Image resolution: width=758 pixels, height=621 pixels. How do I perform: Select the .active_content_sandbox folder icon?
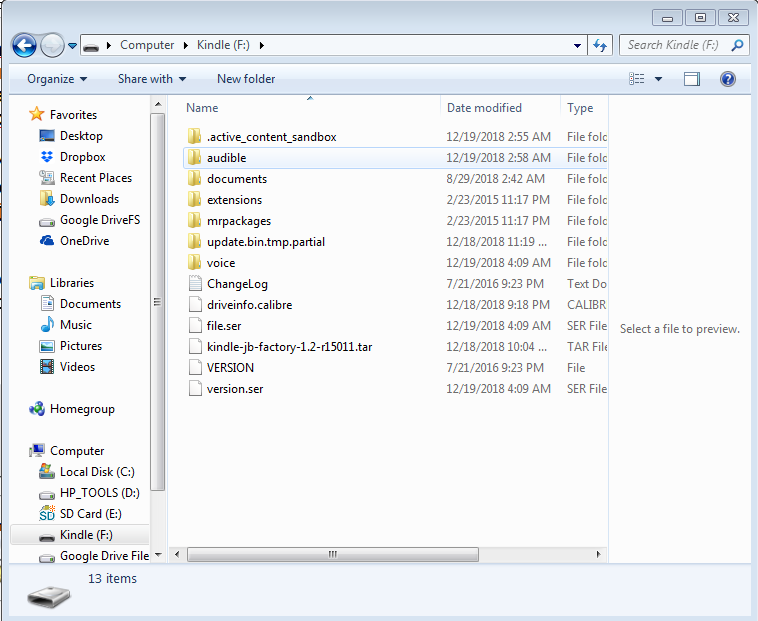[194, 136]
